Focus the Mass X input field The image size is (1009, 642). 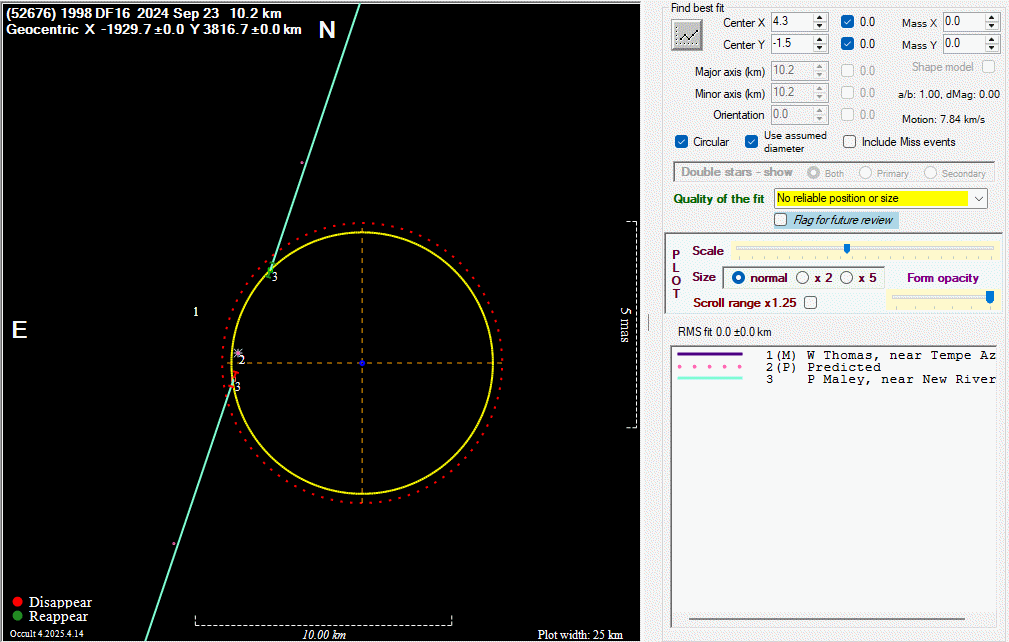964,22
